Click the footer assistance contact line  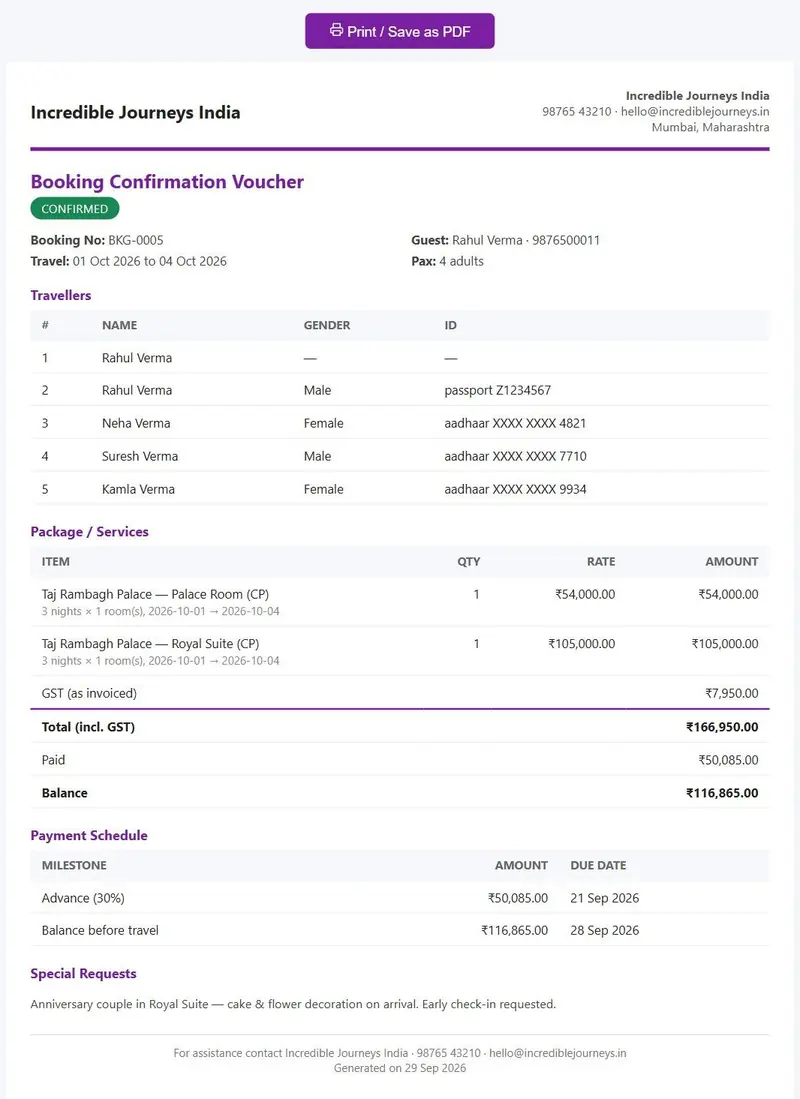point(400,1053)
